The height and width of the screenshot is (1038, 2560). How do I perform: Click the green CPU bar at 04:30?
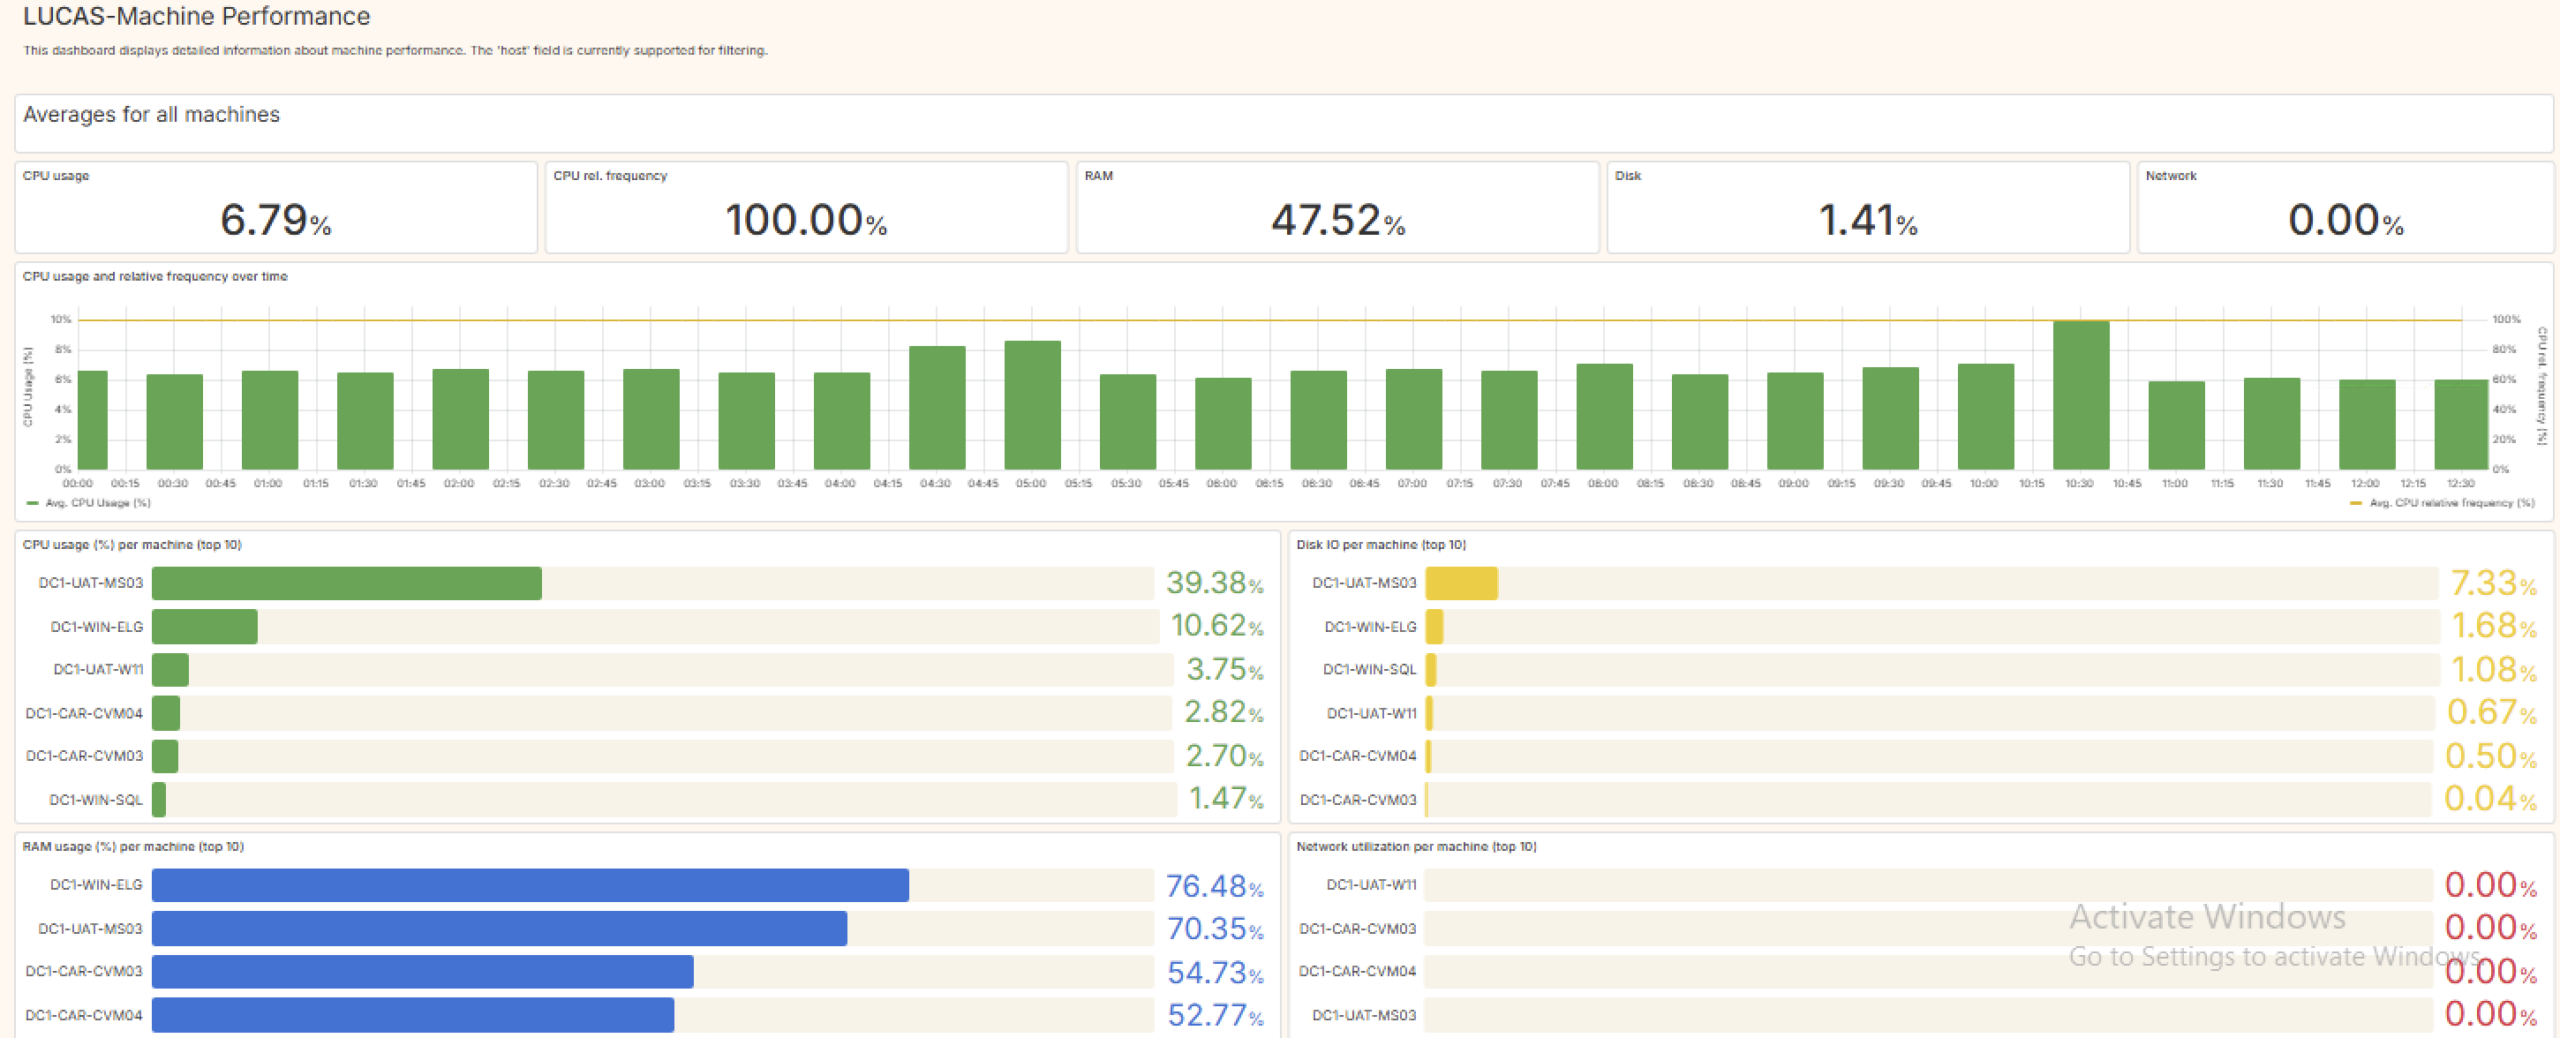tap(937, 408)
